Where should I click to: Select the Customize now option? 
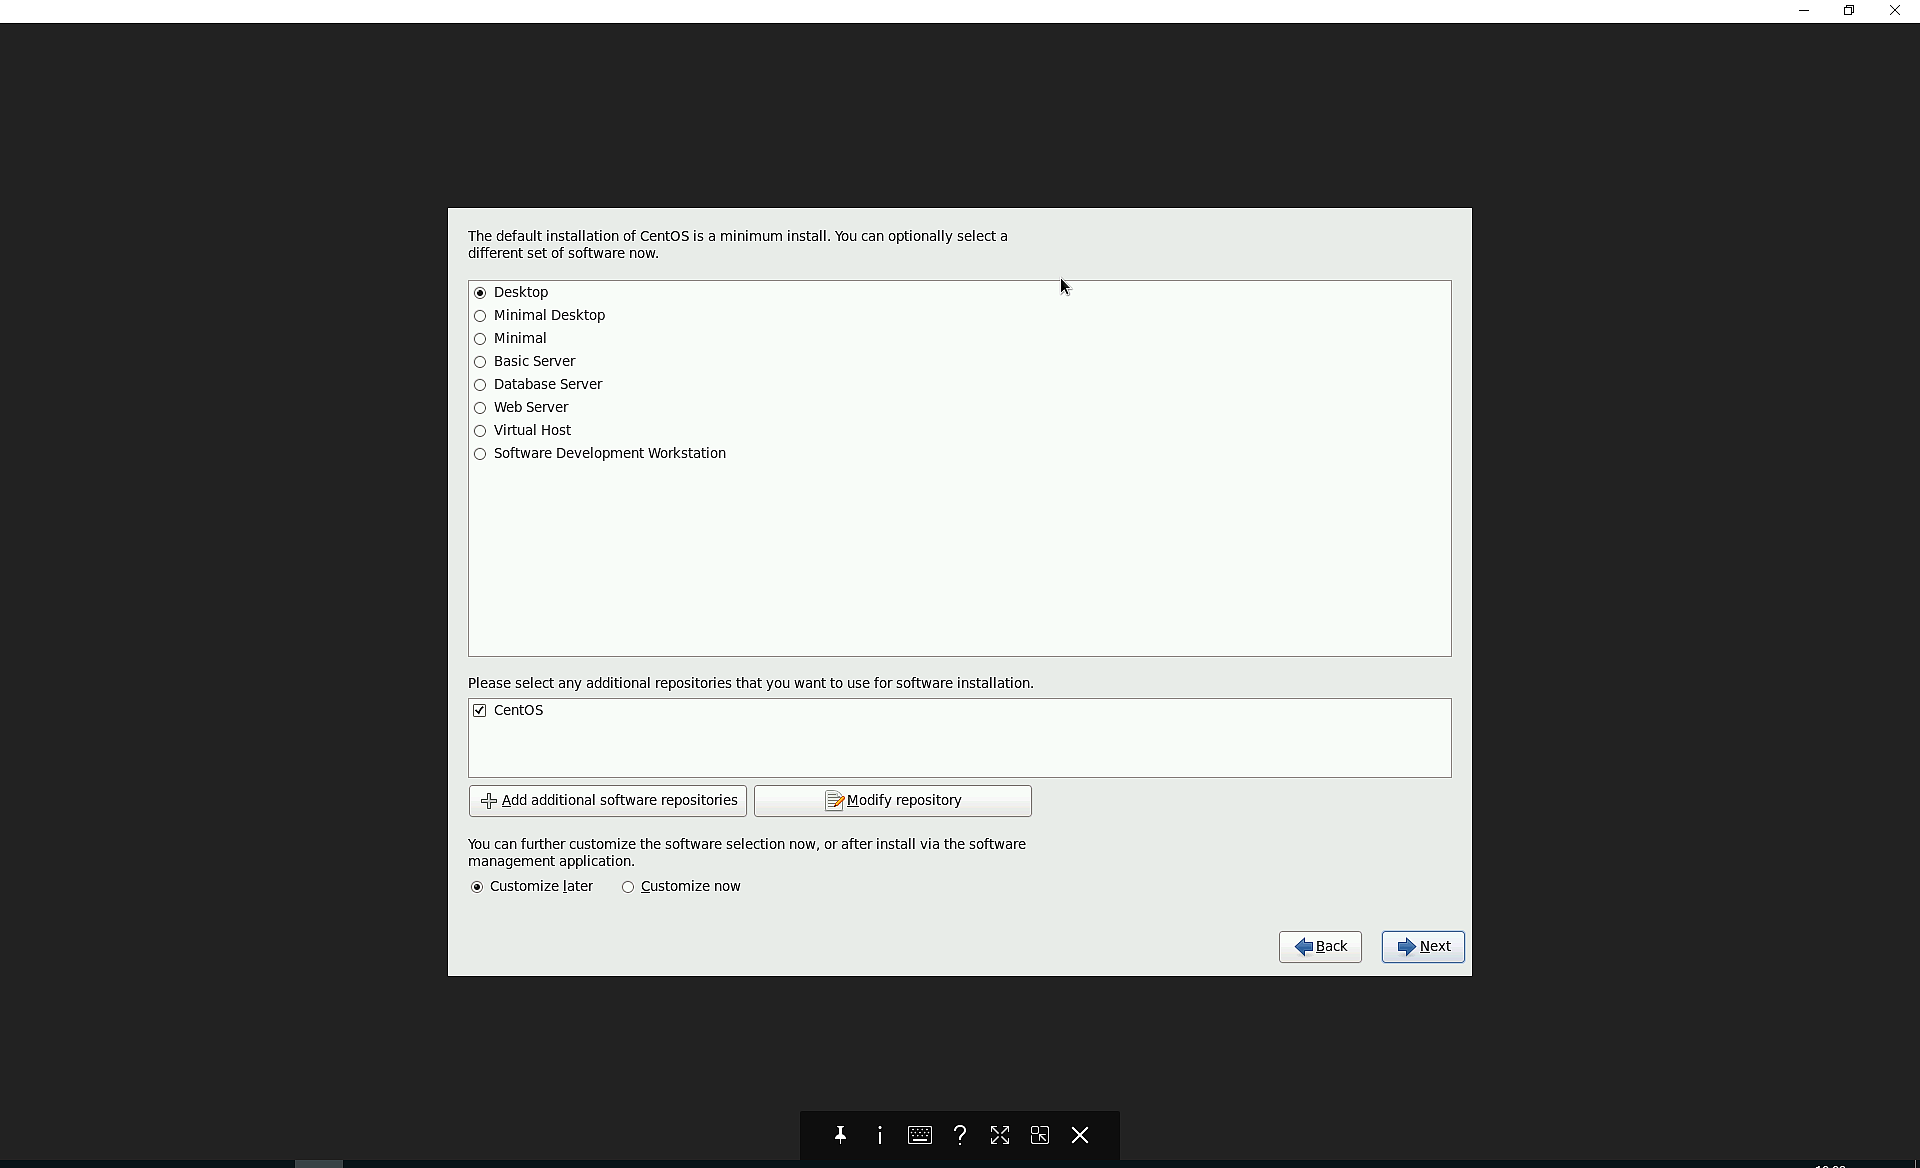[628, 887]
